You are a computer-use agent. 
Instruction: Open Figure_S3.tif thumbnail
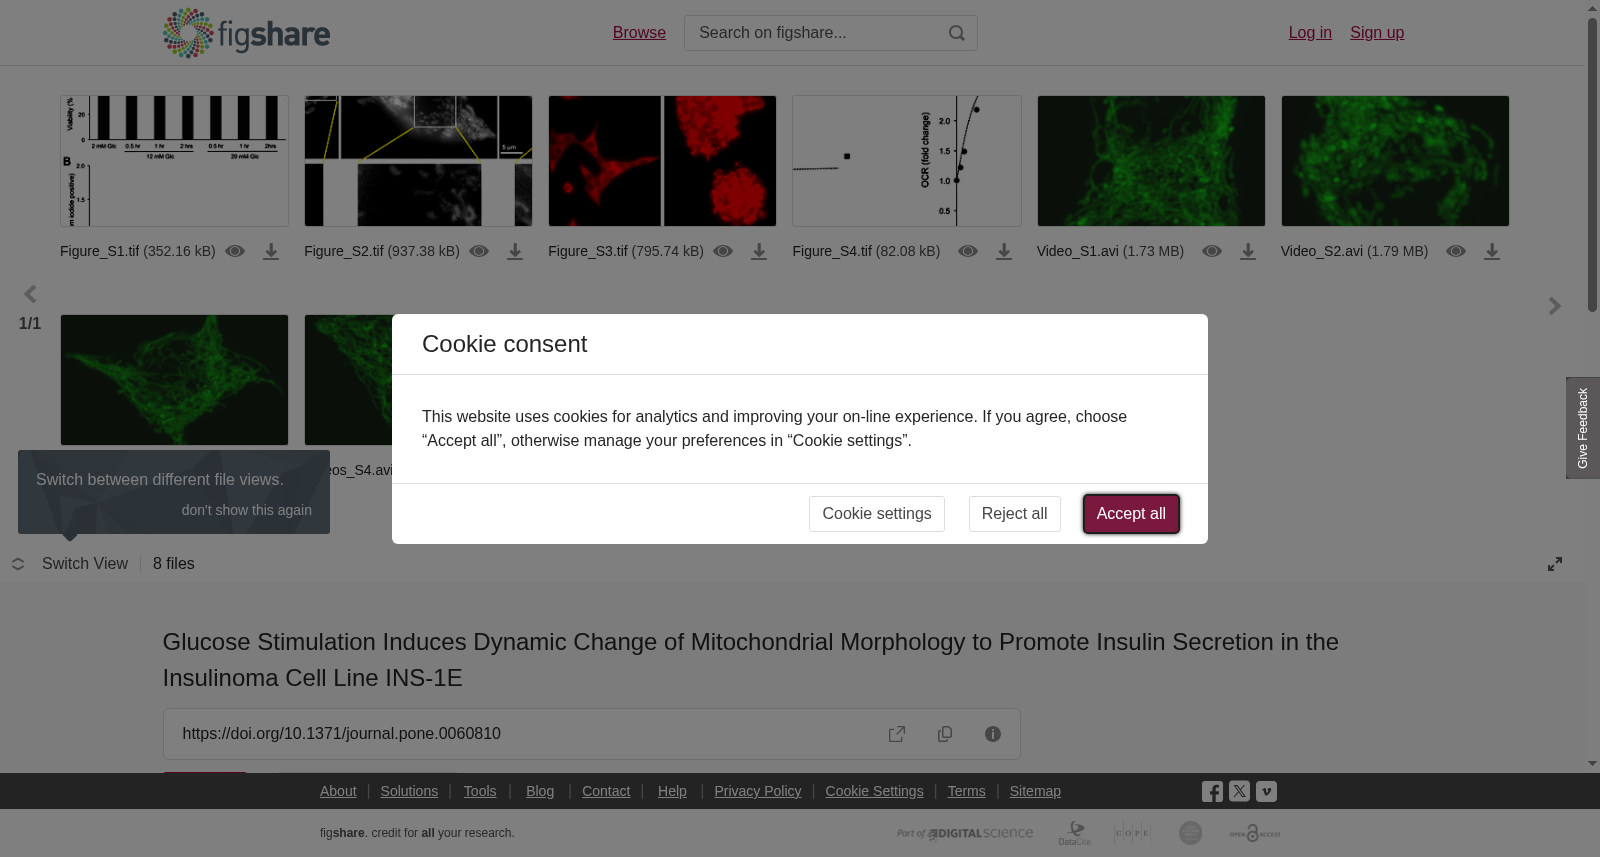662,161
